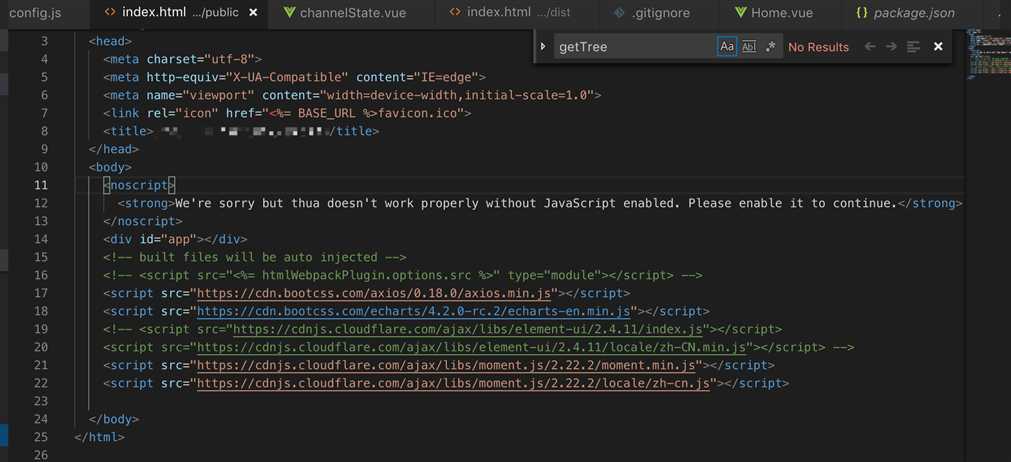Close the find widget
Screen dimensions: 1011x462
click(x=938, y=46)
